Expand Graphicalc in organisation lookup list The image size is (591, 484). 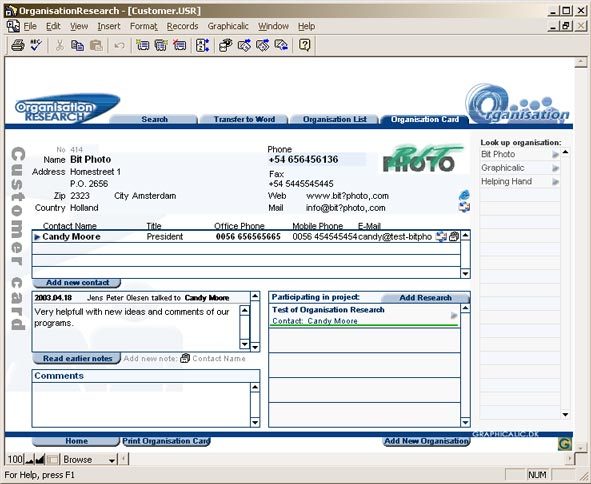(555, 168)
